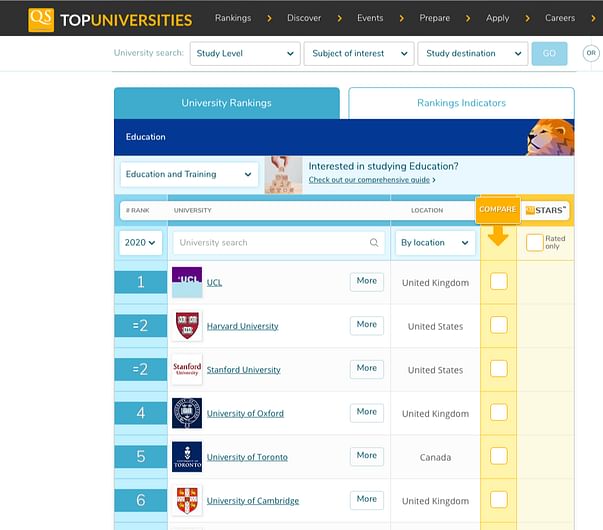
Task: Tick the compare checkbox for UCL
Action: click(x=498, y=282)
